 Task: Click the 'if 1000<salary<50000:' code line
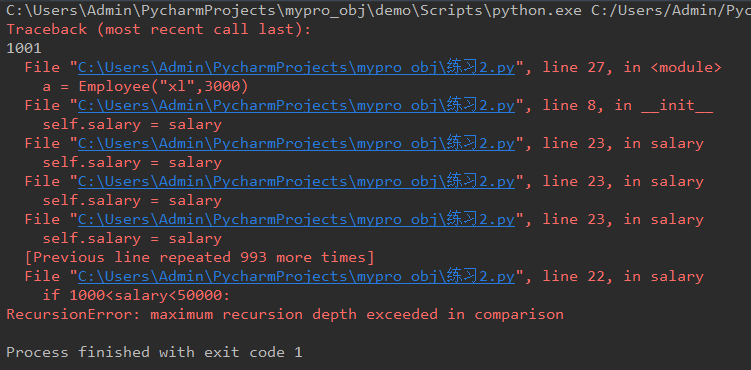137,295
